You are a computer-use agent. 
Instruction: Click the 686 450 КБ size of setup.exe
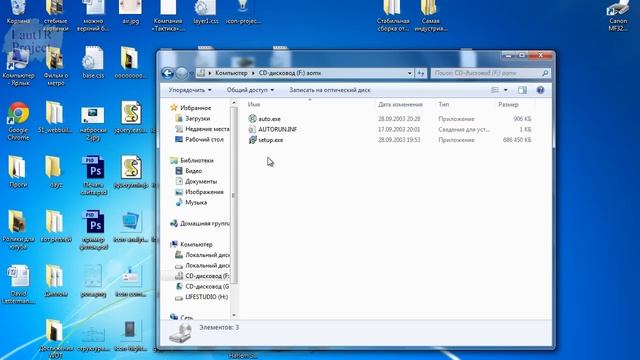(517, 140)
